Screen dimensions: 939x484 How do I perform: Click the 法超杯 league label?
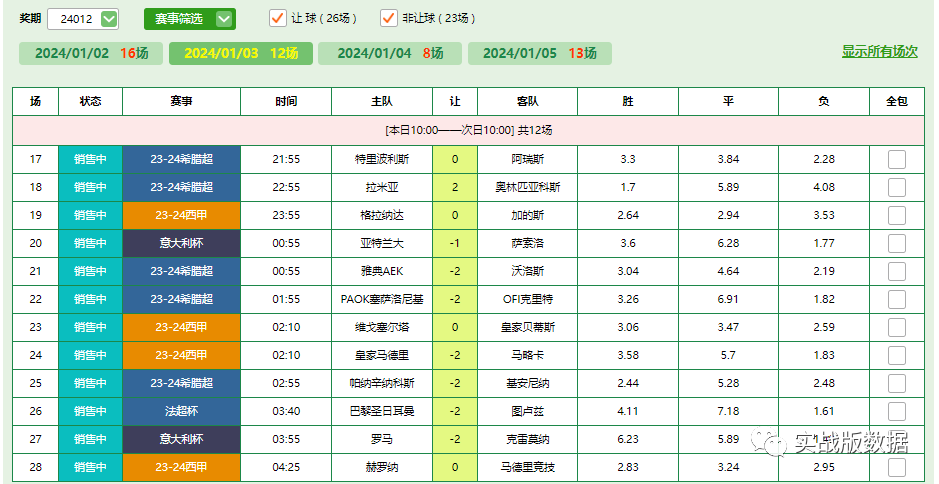181,411
